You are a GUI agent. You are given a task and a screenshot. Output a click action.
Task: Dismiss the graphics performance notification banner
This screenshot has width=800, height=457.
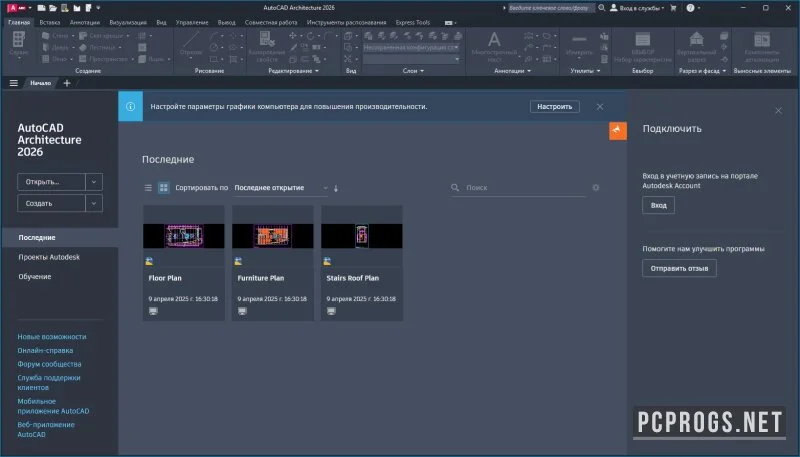tap(600, 107)
